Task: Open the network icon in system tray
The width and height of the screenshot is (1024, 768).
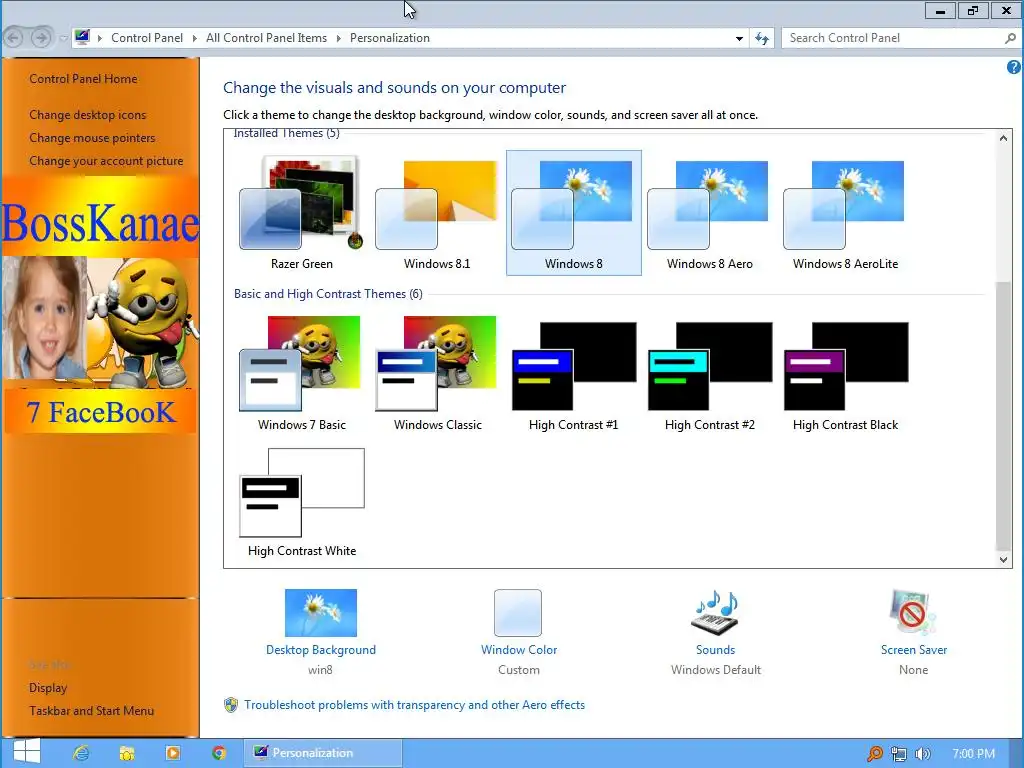Action: (899, 754)
